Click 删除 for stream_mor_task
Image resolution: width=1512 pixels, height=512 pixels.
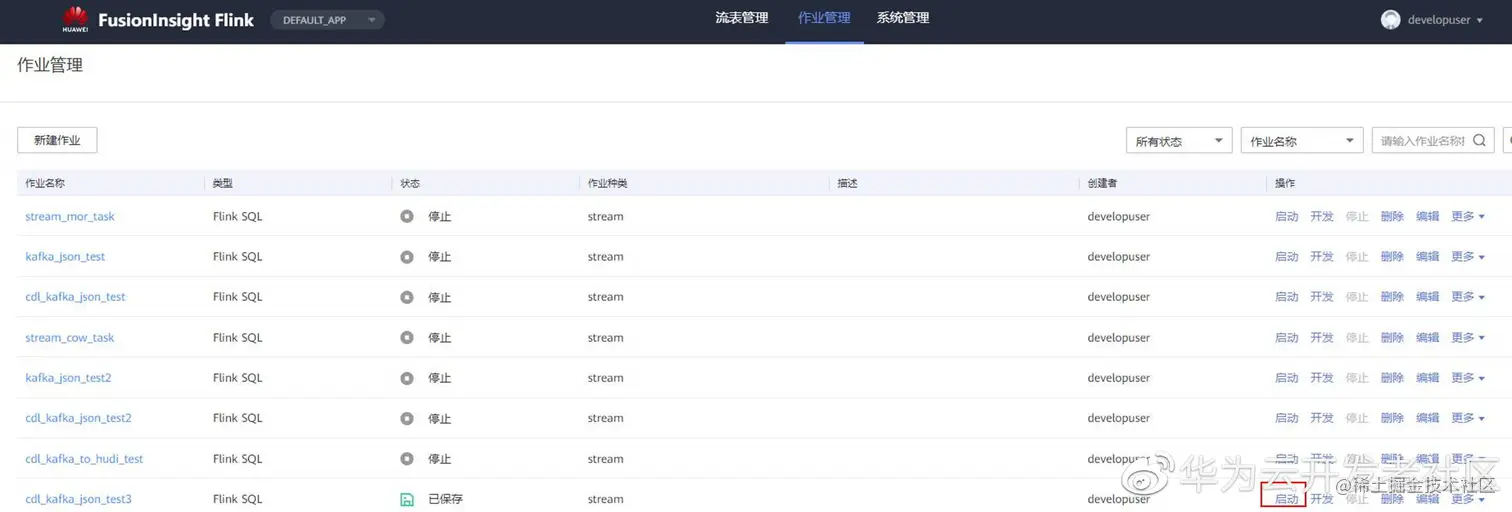pos(1392,216)
